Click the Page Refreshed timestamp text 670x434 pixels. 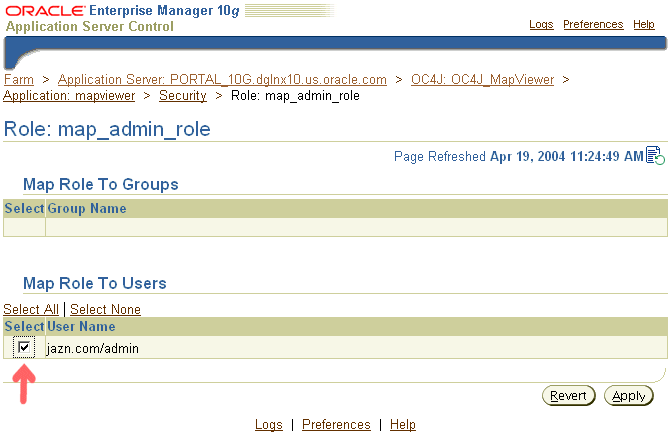(519, 156)
